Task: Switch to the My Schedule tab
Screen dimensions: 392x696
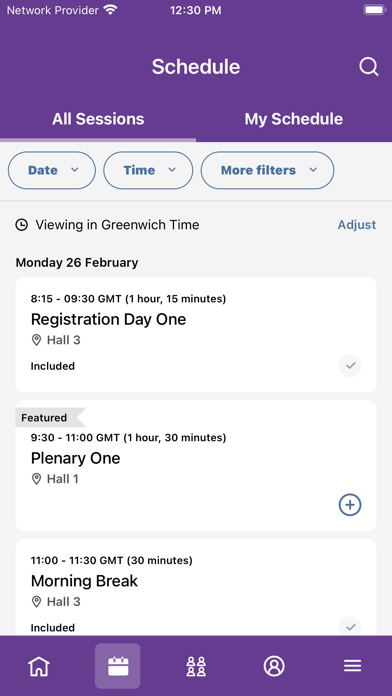Action: pos(294,119)
